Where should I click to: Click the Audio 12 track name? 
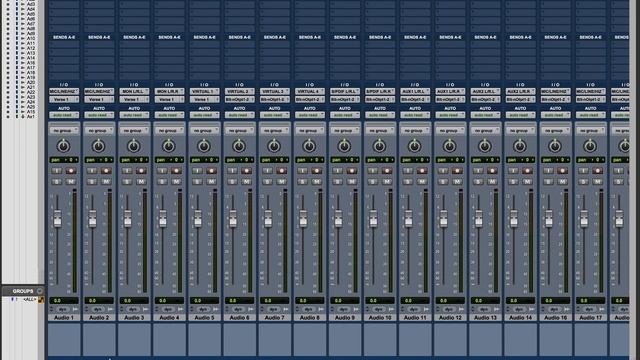point(450,318)
